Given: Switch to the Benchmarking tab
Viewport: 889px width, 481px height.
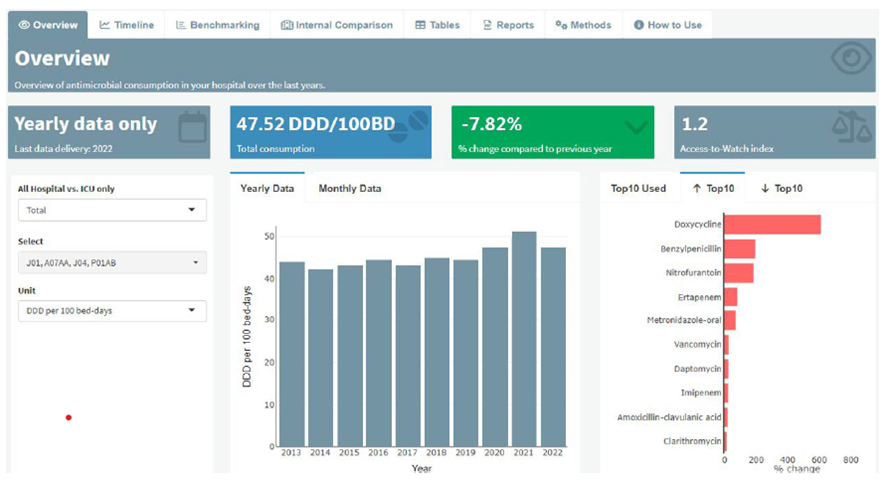Looking at the screenshot, I should click(217, 25).
